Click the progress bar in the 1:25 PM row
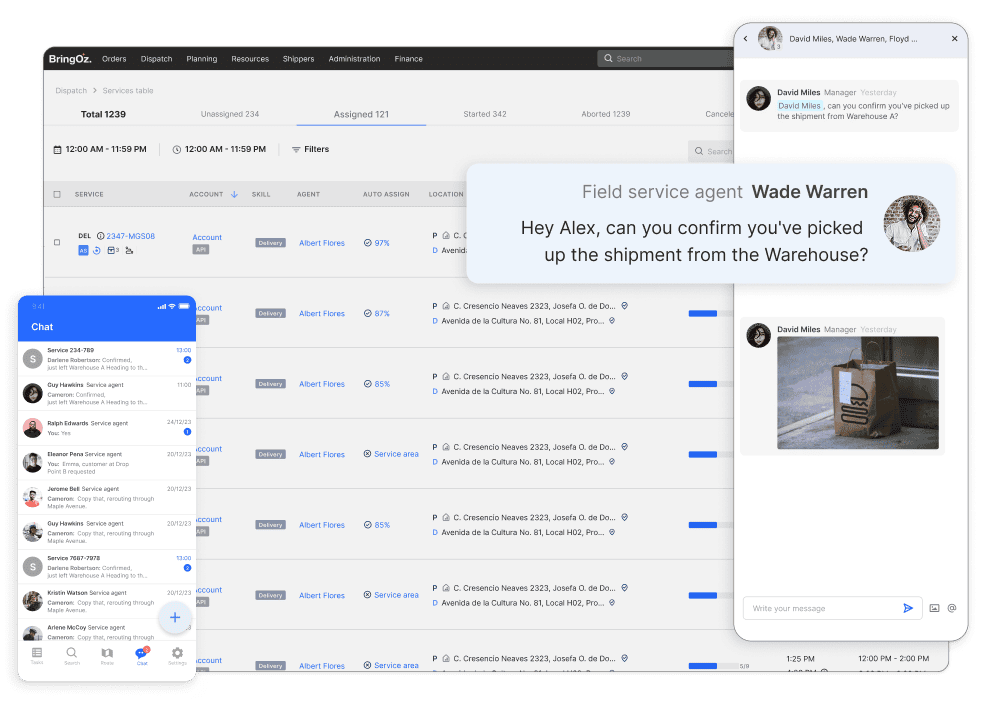Image resolution: width=981 pixels, height=701 pixels. 713,666
